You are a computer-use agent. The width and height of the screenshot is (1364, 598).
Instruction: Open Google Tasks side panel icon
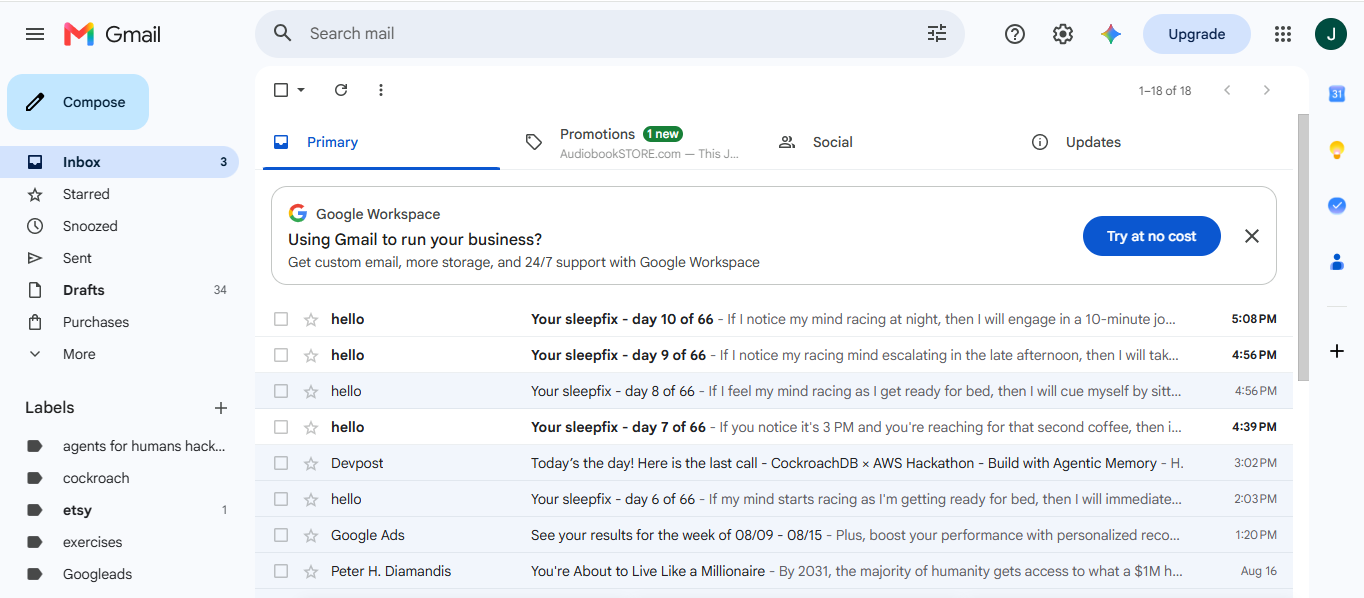(x=1337, y=205)
